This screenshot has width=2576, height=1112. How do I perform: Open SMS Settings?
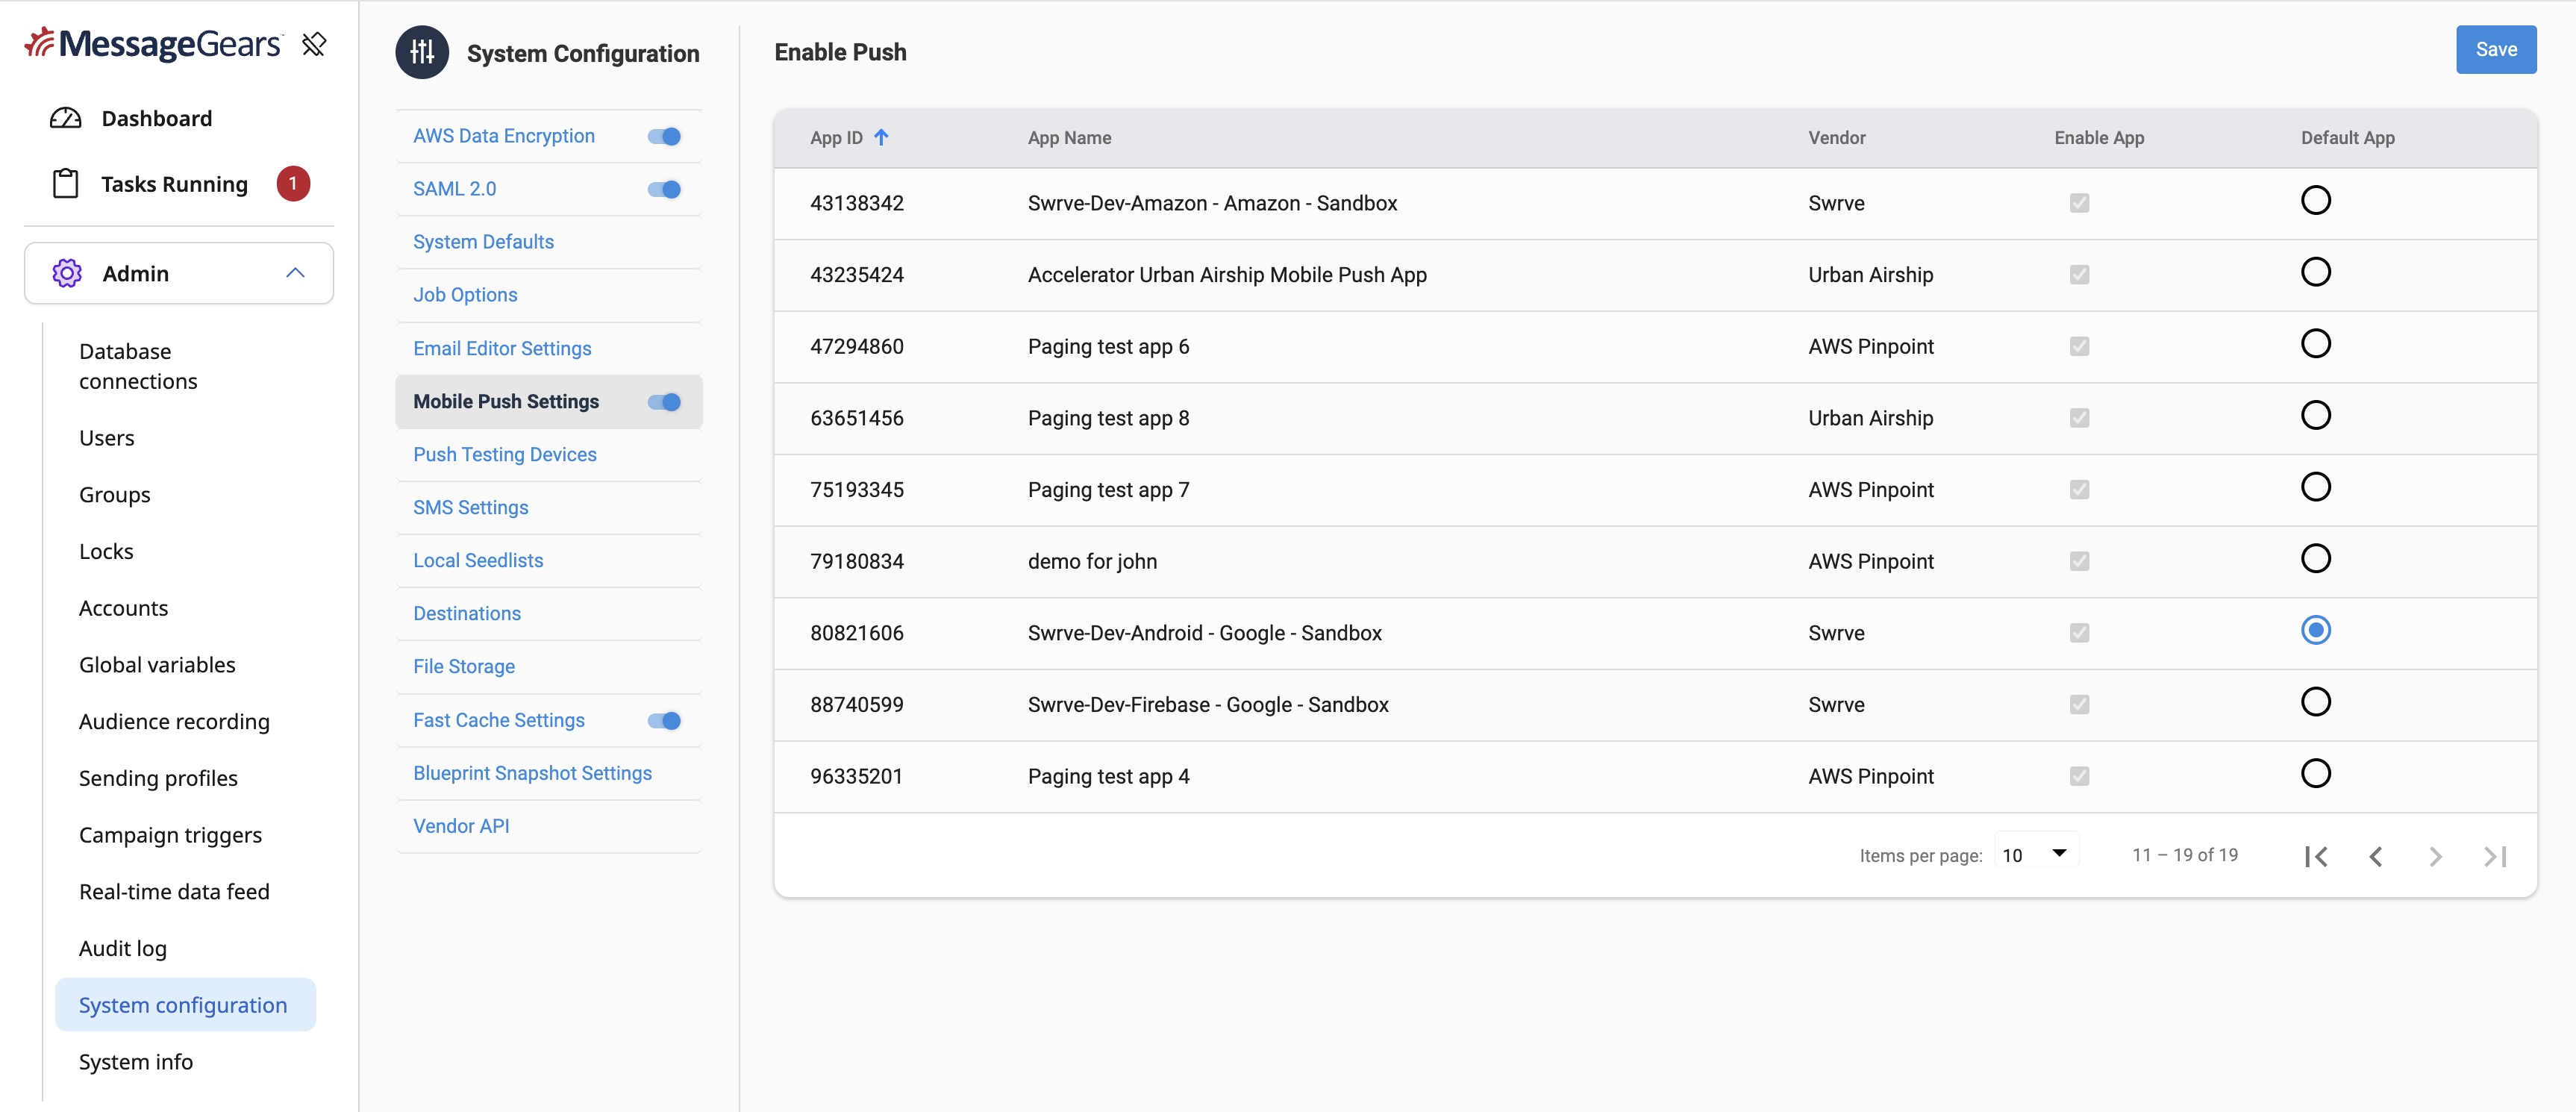click(470, 508)
